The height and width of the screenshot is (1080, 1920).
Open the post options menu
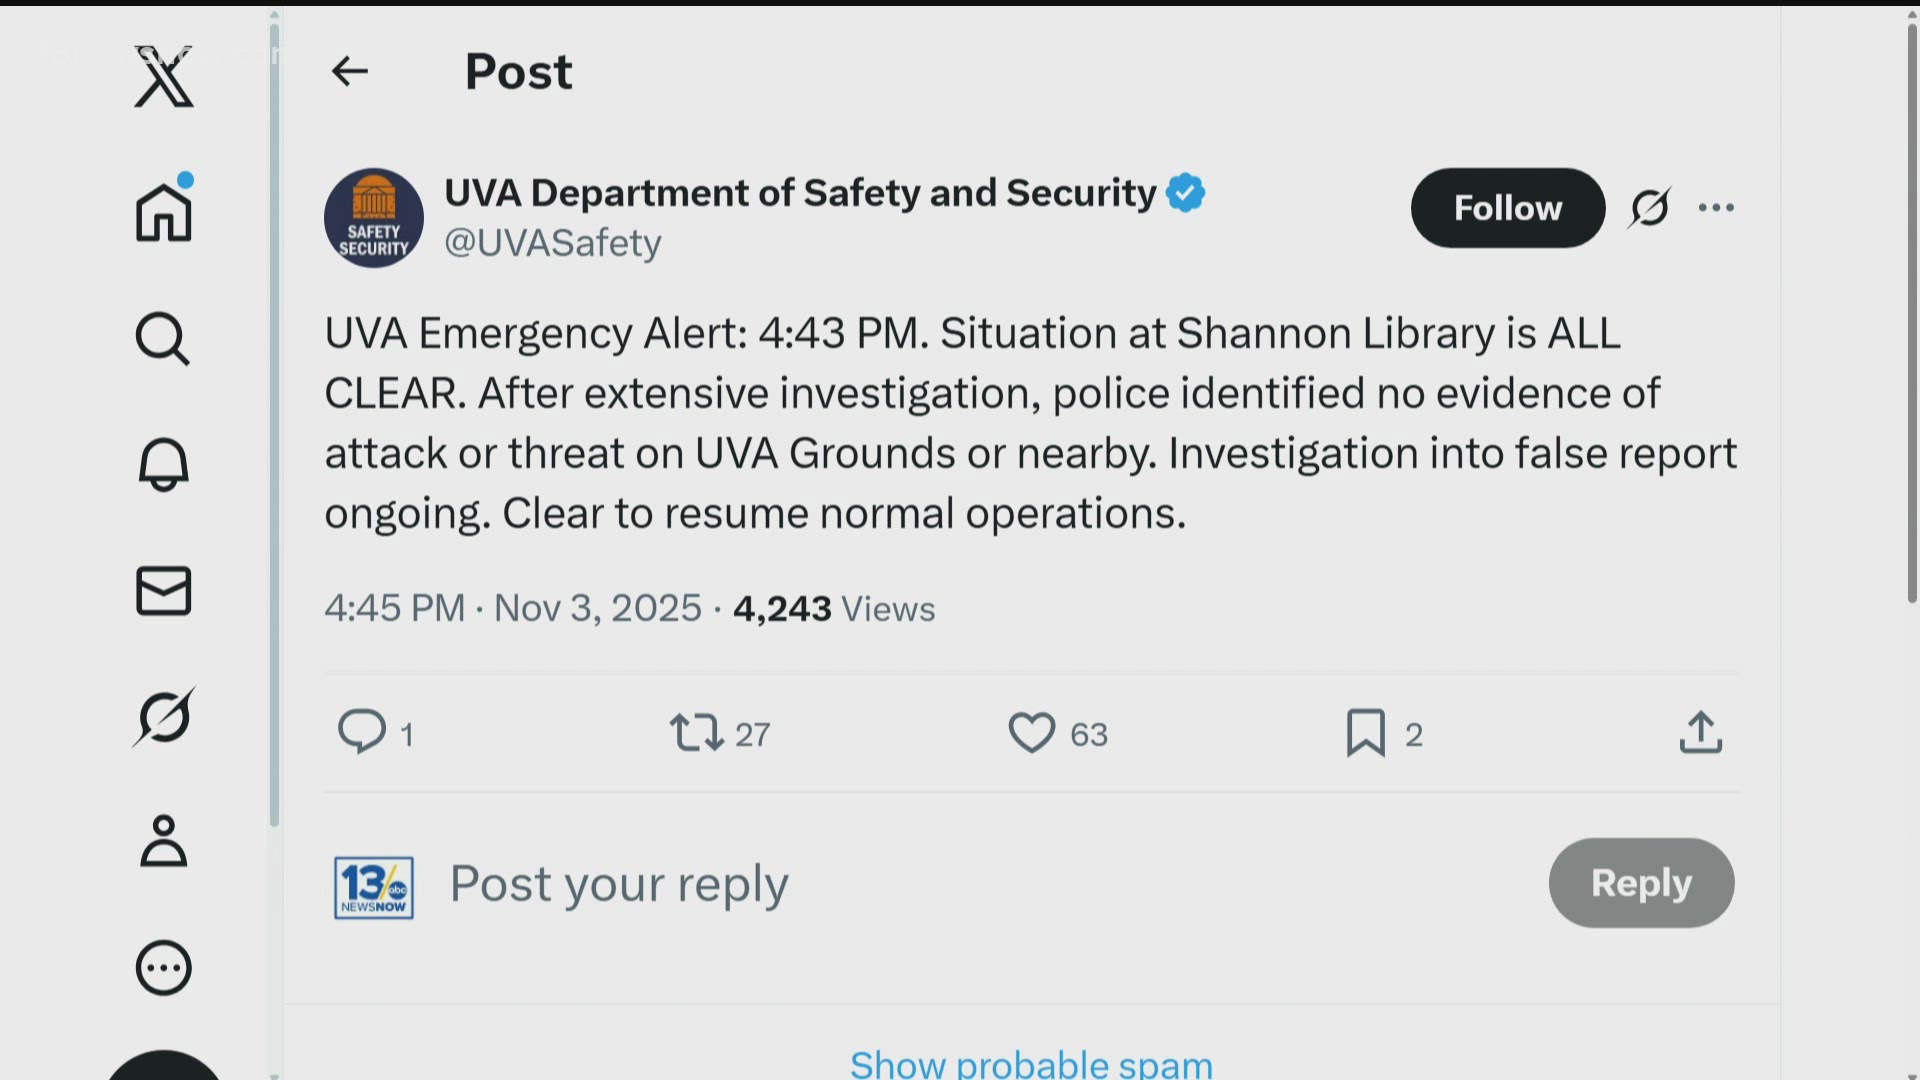[1716, 208]
